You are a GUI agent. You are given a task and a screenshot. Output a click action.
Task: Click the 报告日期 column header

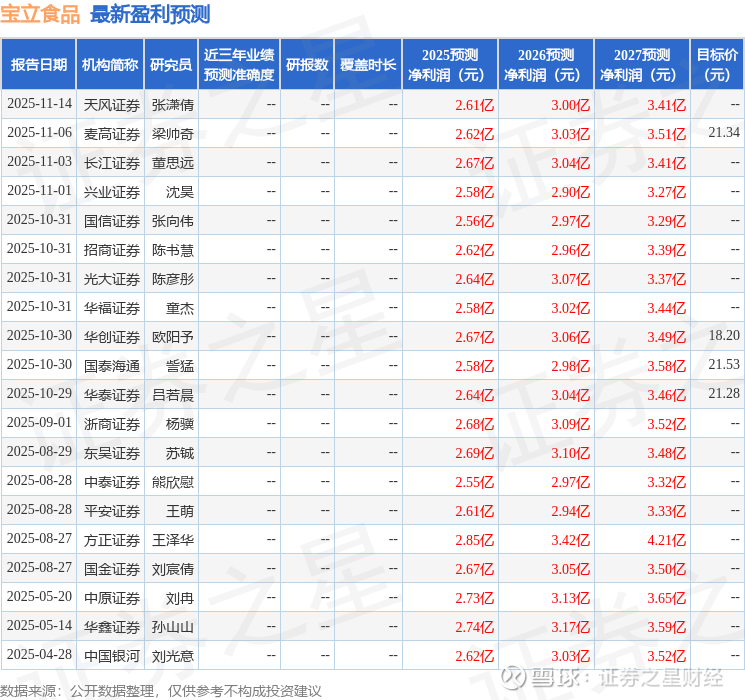pyautogui.click(x=38, y=64)
